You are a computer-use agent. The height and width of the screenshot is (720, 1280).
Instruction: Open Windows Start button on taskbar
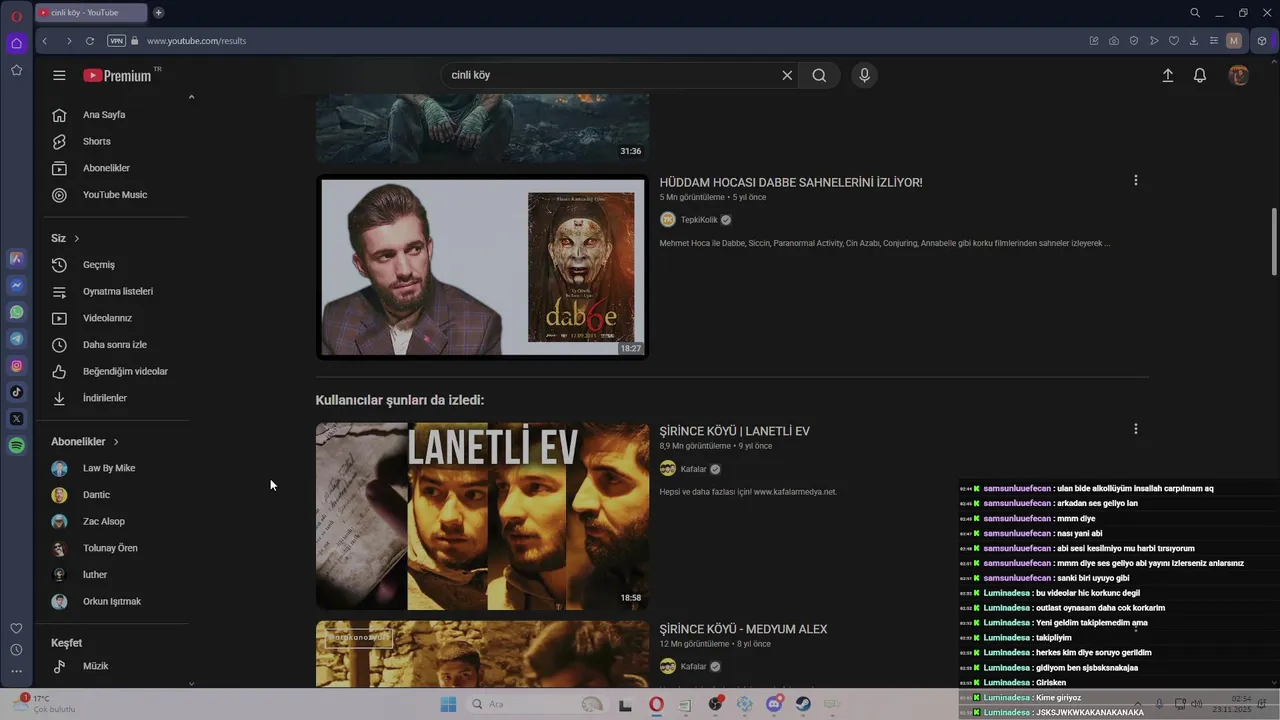pyautogui.click(x=448, y=704)
